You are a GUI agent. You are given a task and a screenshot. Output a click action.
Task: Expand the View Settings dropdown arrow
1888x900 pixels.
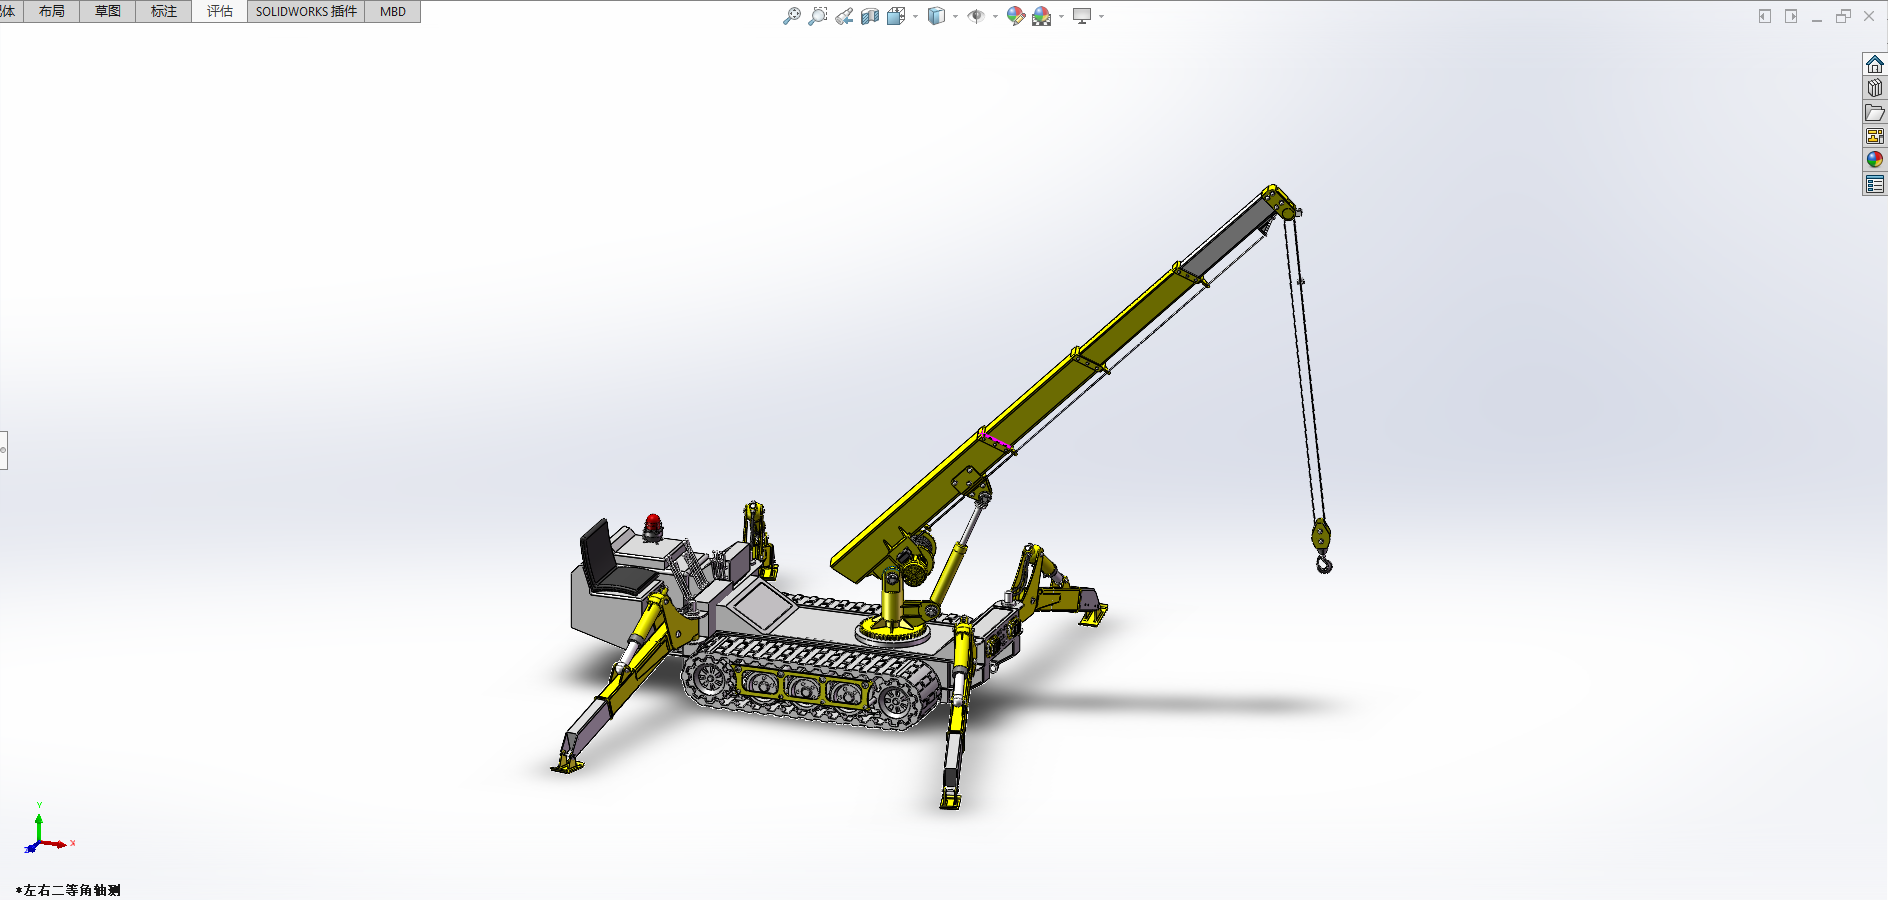[1101, 16]
